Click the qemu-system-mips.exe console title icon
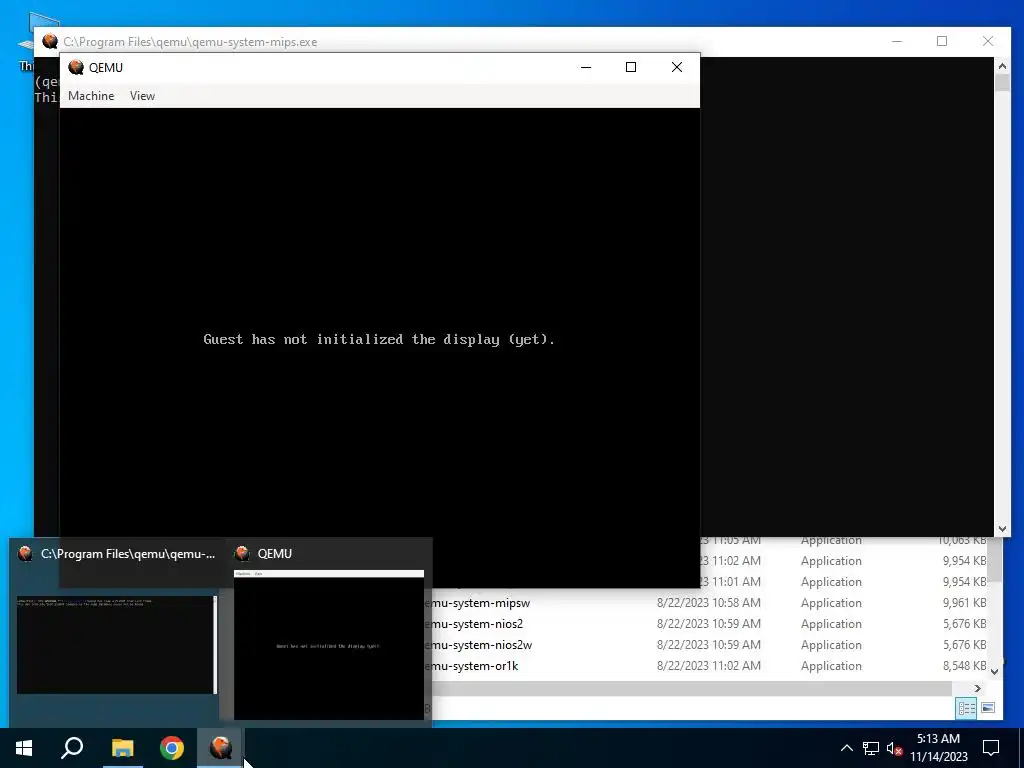 [50, 42]
